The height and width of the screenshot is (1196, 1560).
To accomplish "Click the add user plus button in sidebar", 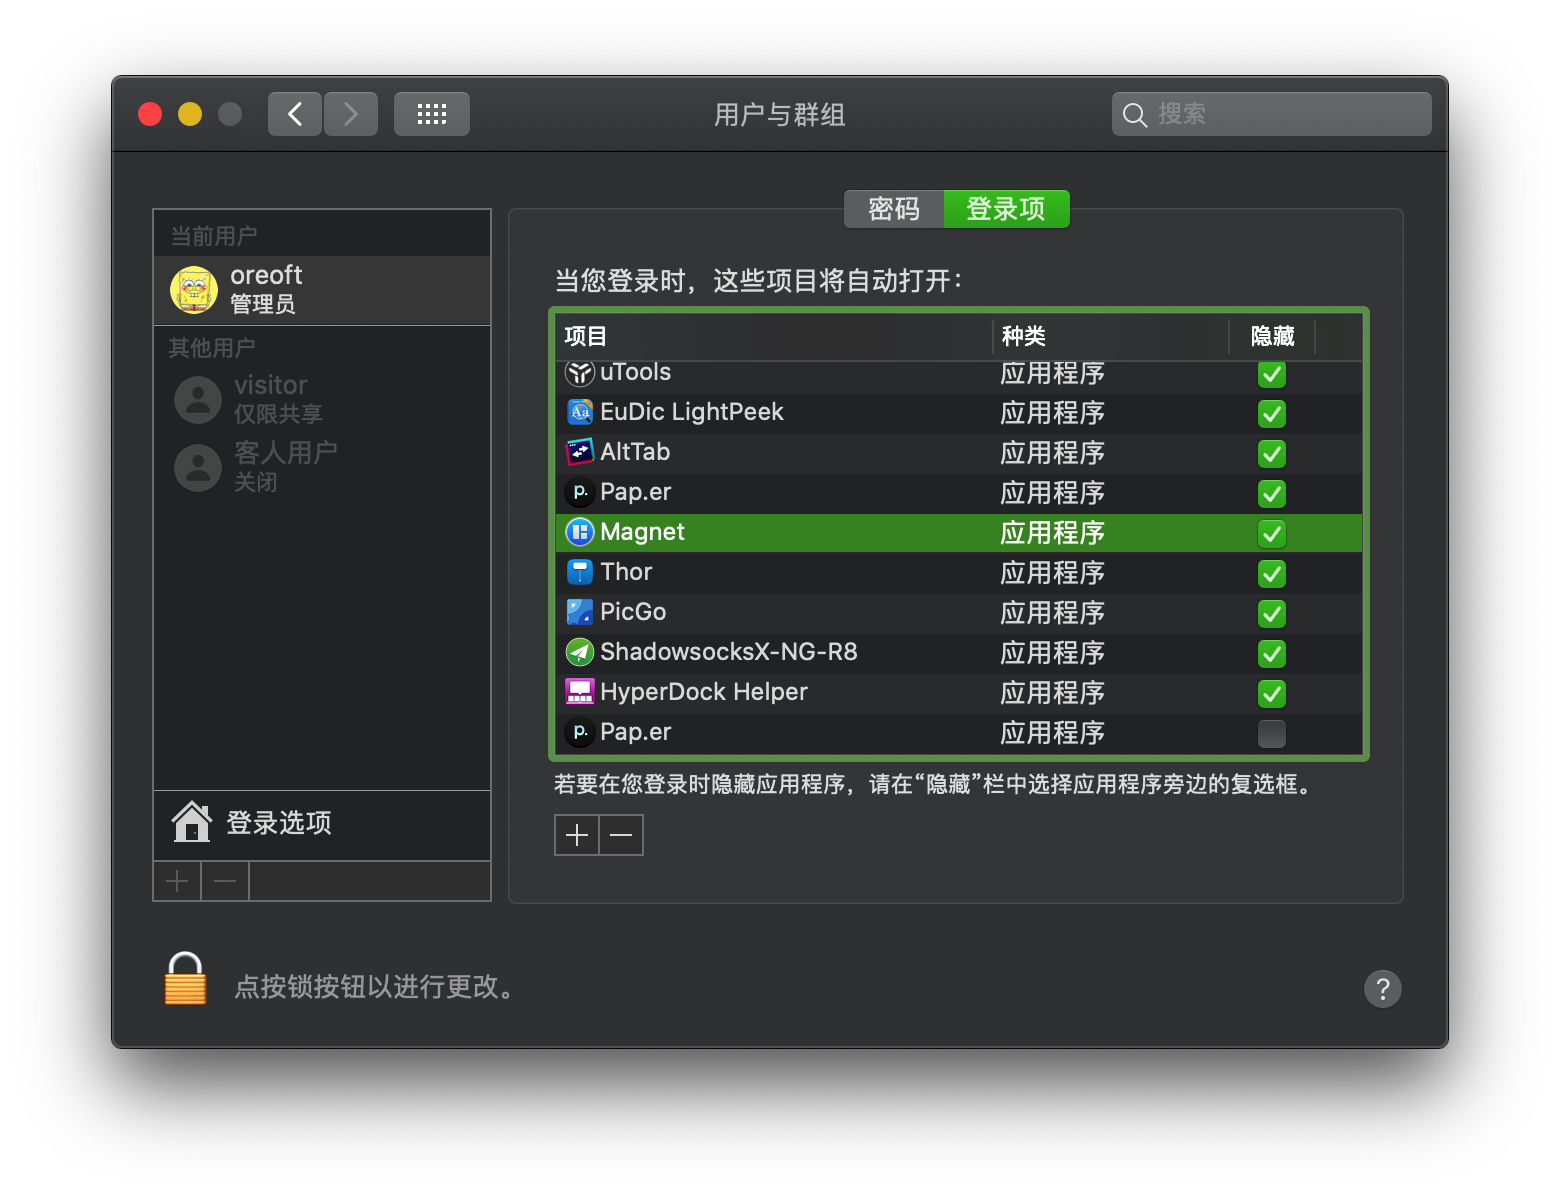I will tap(177, 881).
